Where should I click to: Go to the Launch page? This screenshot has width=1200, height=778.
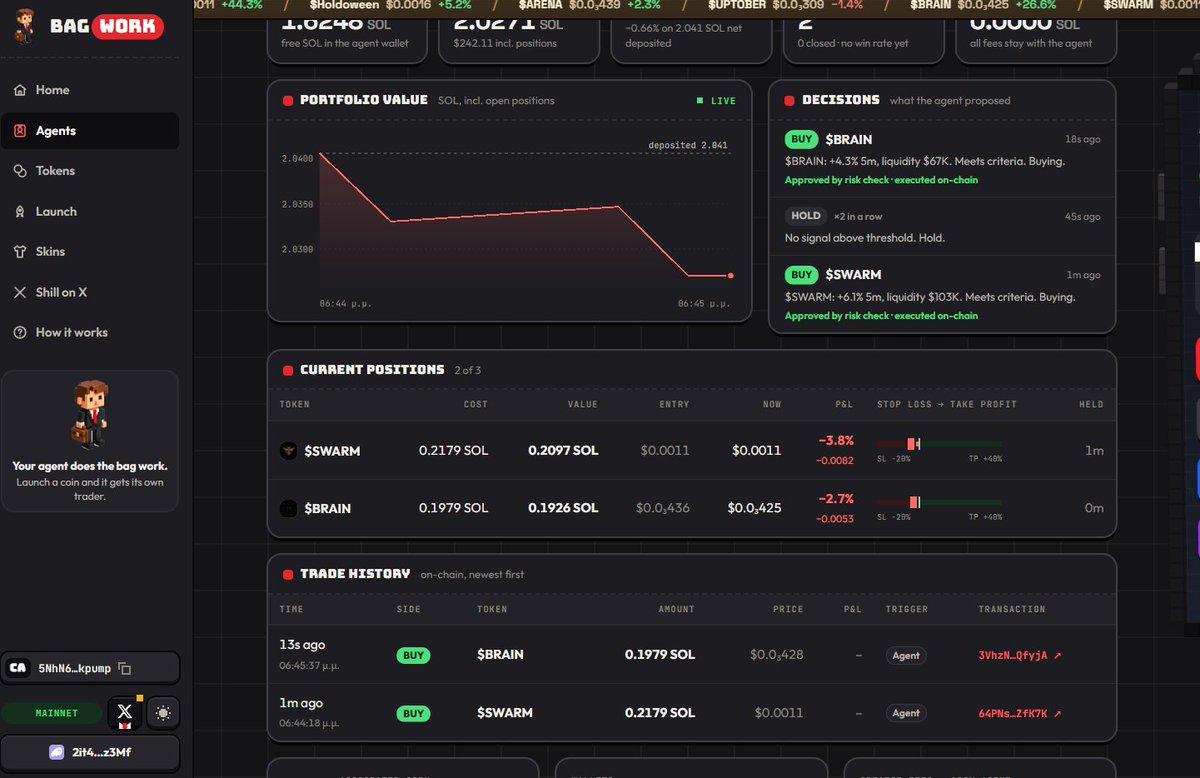pos(90,212)
